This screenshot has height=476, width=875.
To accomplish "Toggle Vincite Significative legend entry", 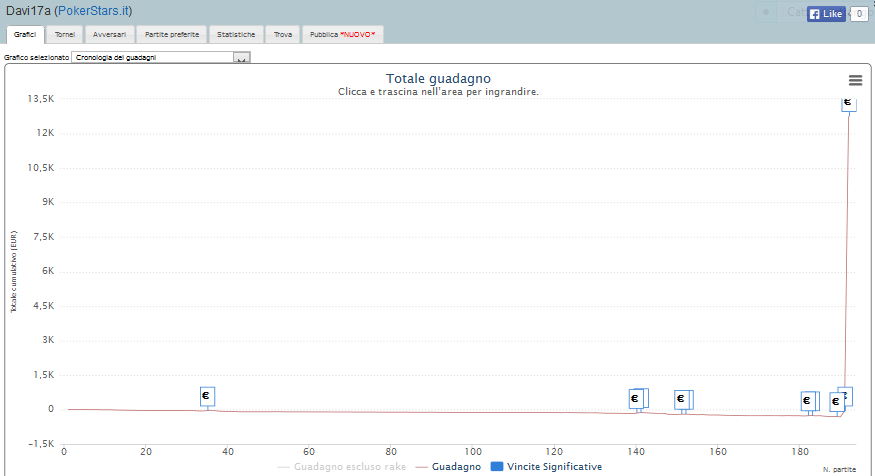I will click(x=554, y=466).
